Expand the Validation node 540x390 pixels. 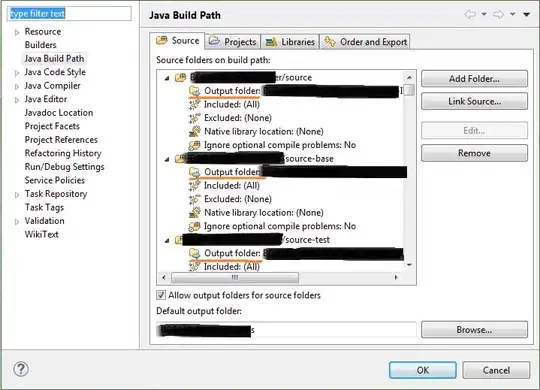[x=17, y=222]
